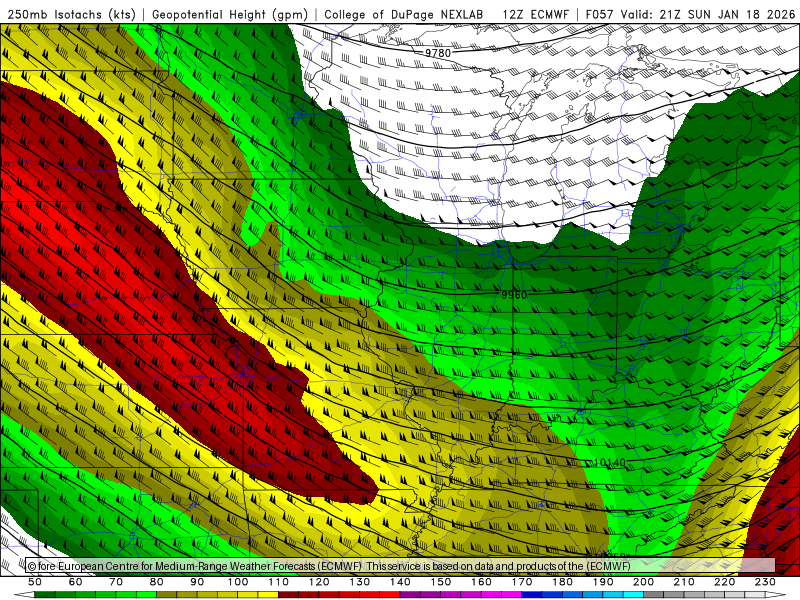Click the 190 value on the color scale
The height and width of the screenshot is (600, 800).
pos(603,582)
